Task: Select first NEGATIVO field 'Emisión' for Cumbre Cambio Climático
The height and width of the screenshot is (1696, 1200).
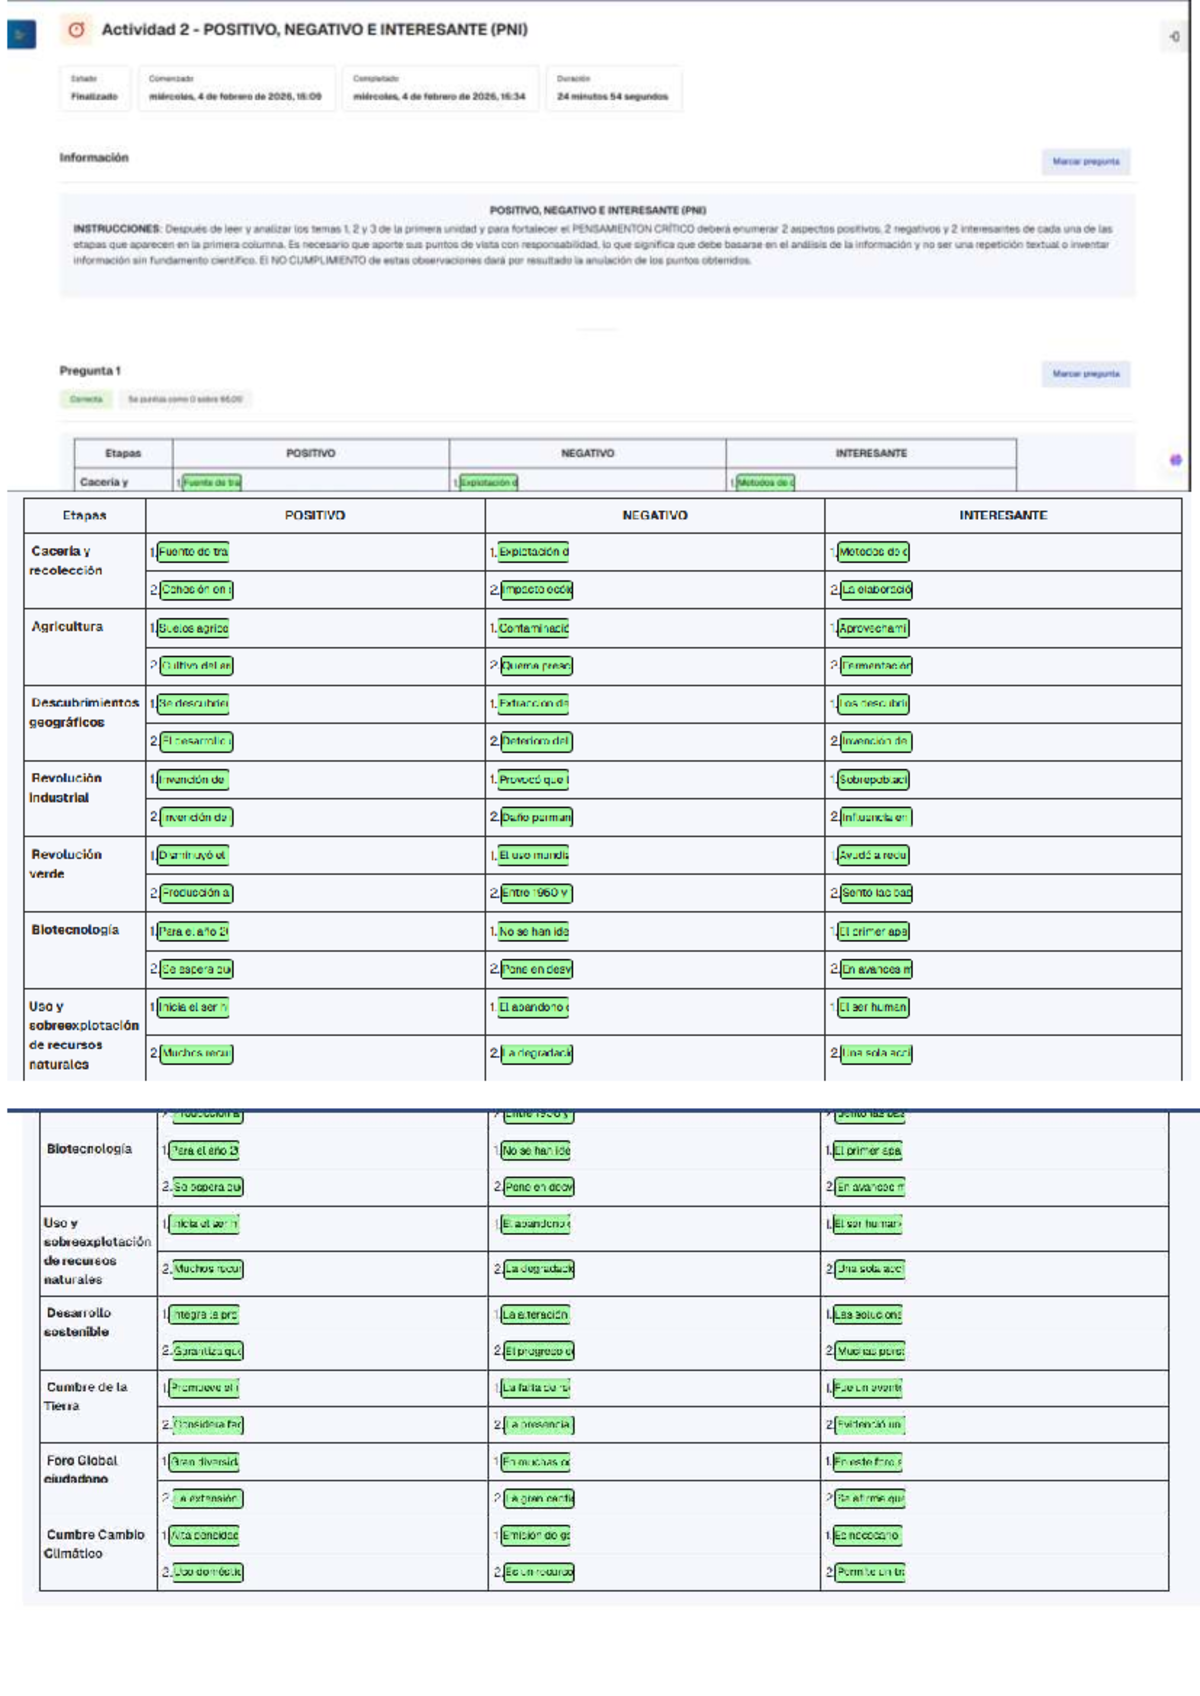Action: pyautogui.click(x=535, y=1535)
